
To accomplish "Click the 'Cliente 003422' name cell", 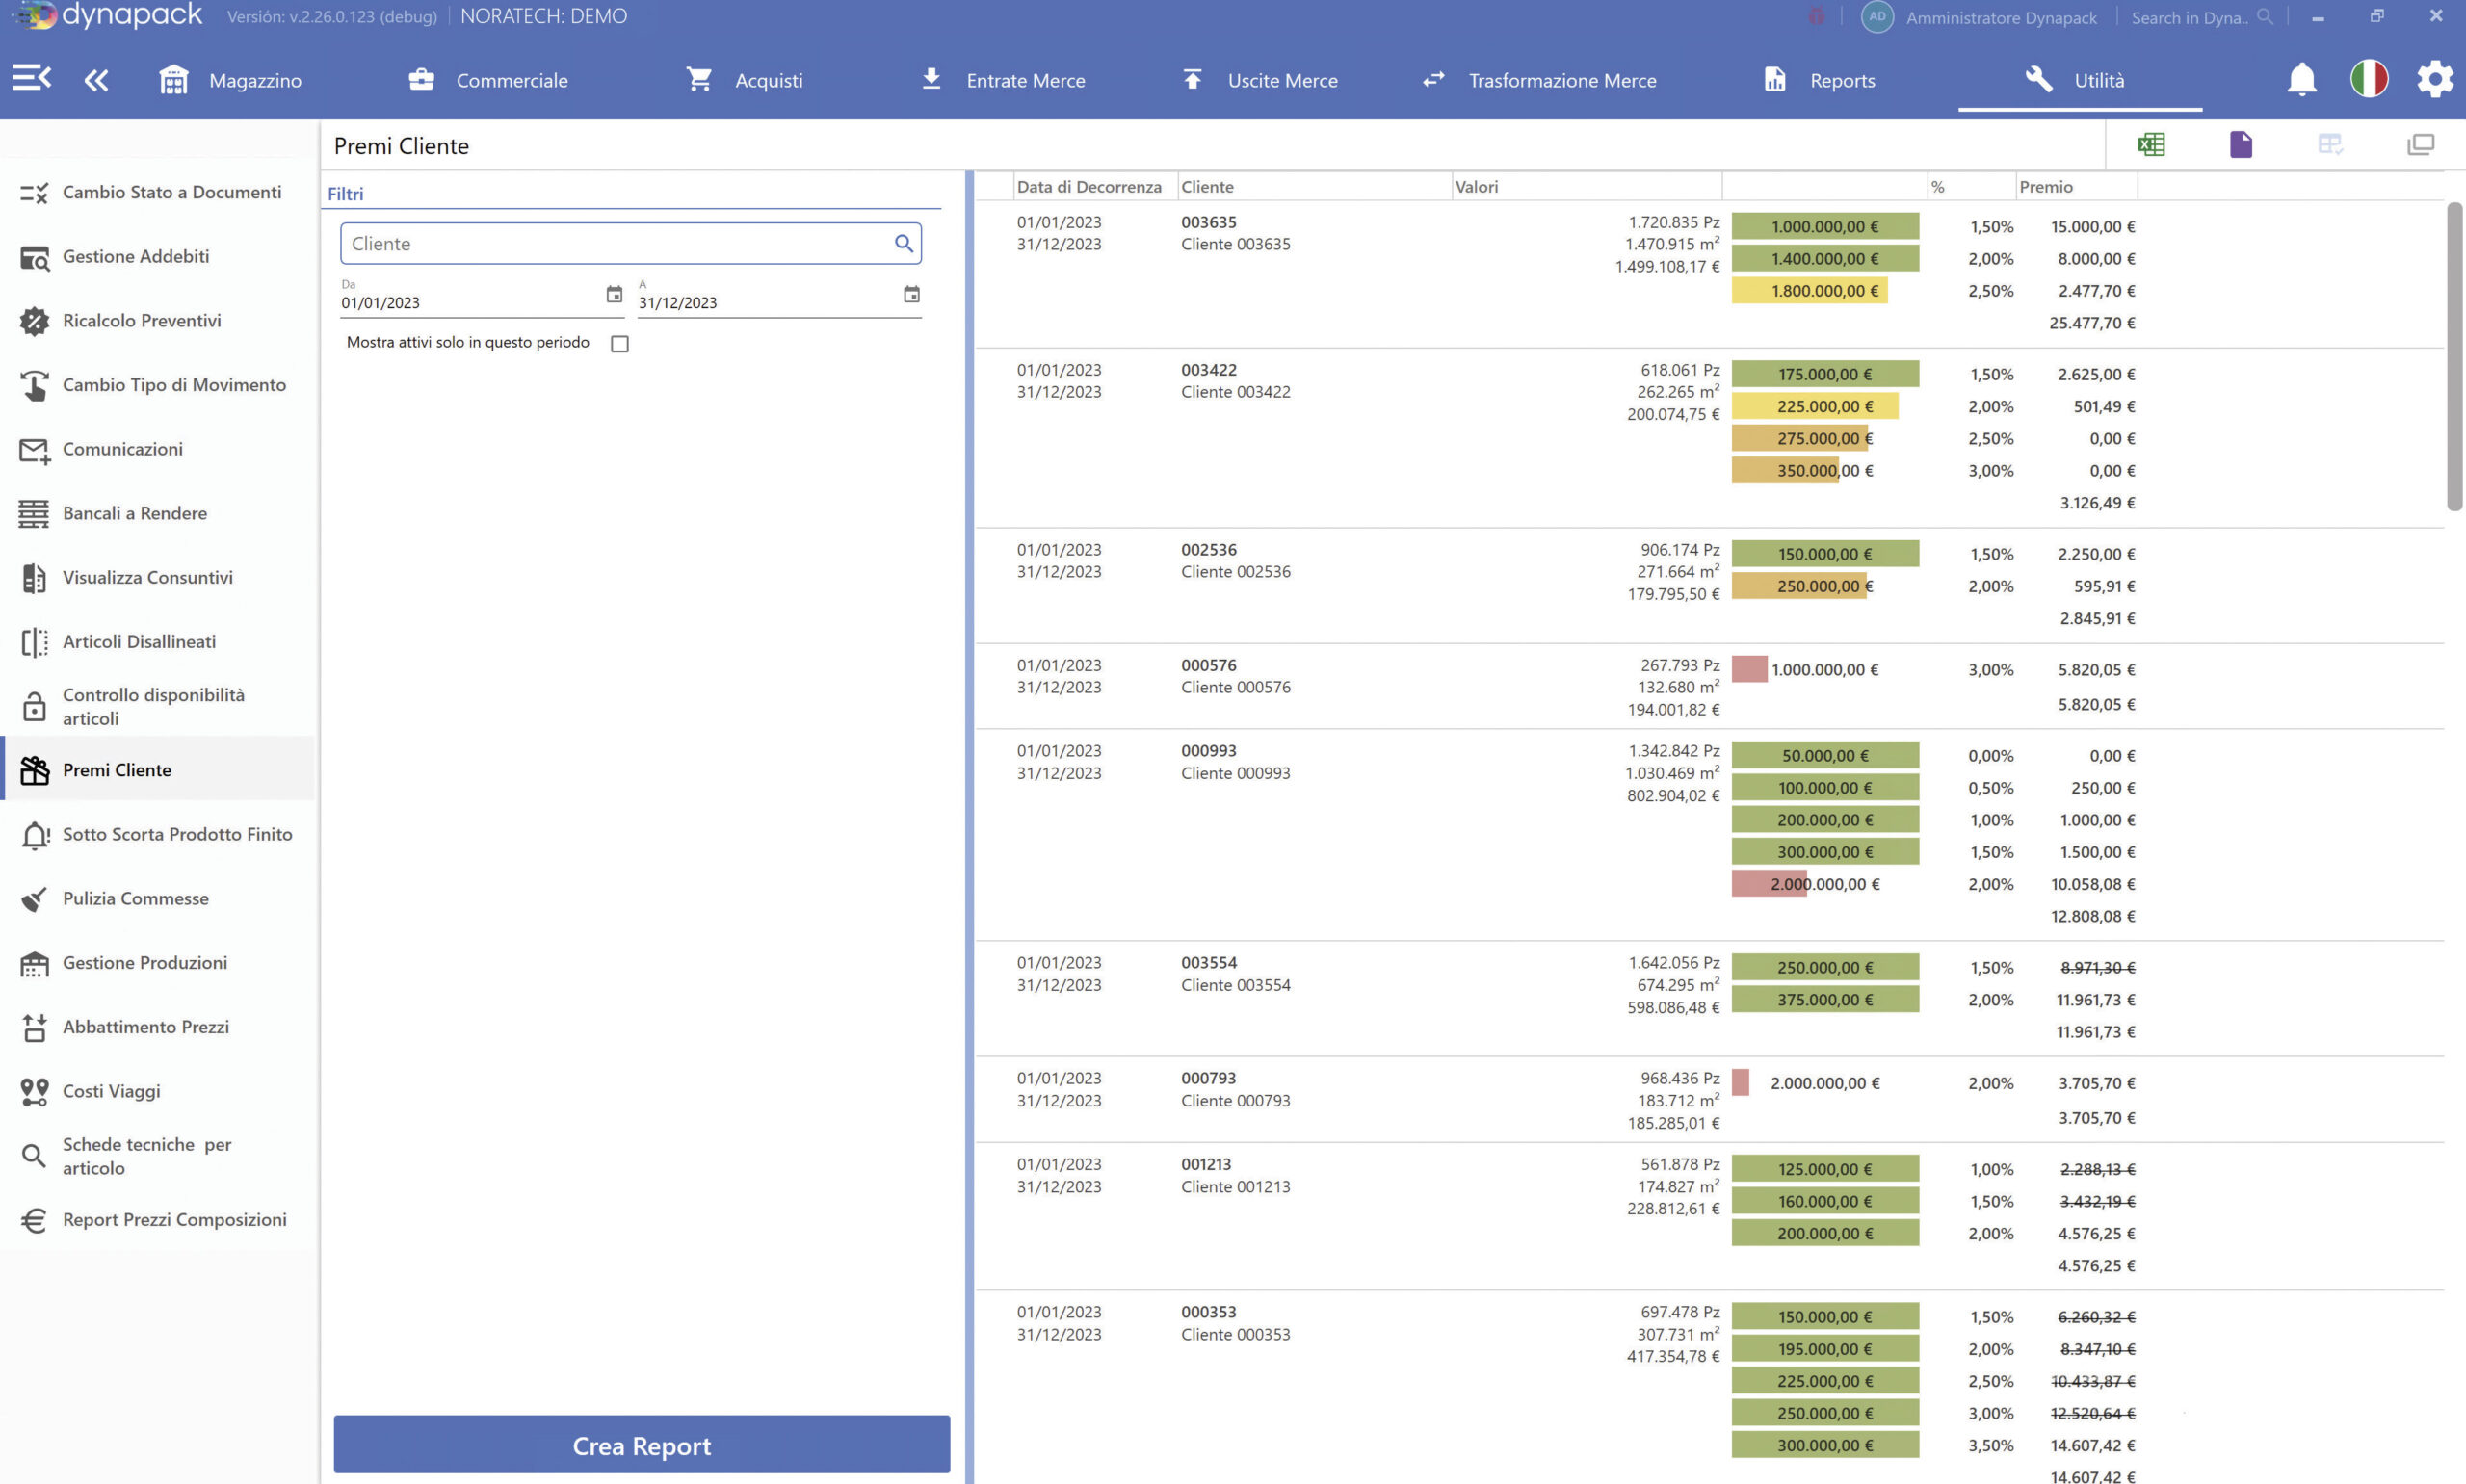I will tap(1236, 392).
